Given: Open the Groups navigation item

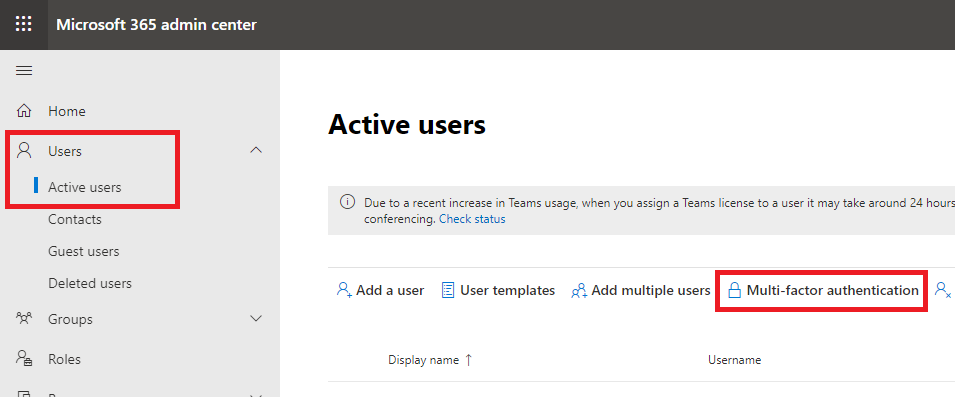Looking at the screenshot, I should (x=70, y=319).
